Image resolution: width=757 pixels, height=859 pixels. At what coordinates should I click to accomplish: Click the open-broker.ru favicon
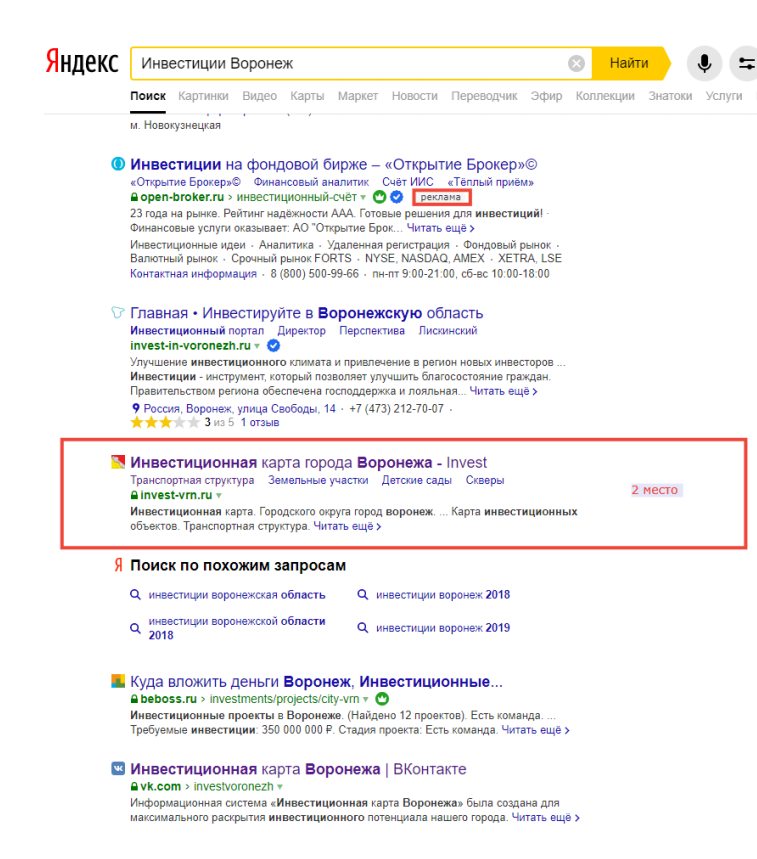118,164
